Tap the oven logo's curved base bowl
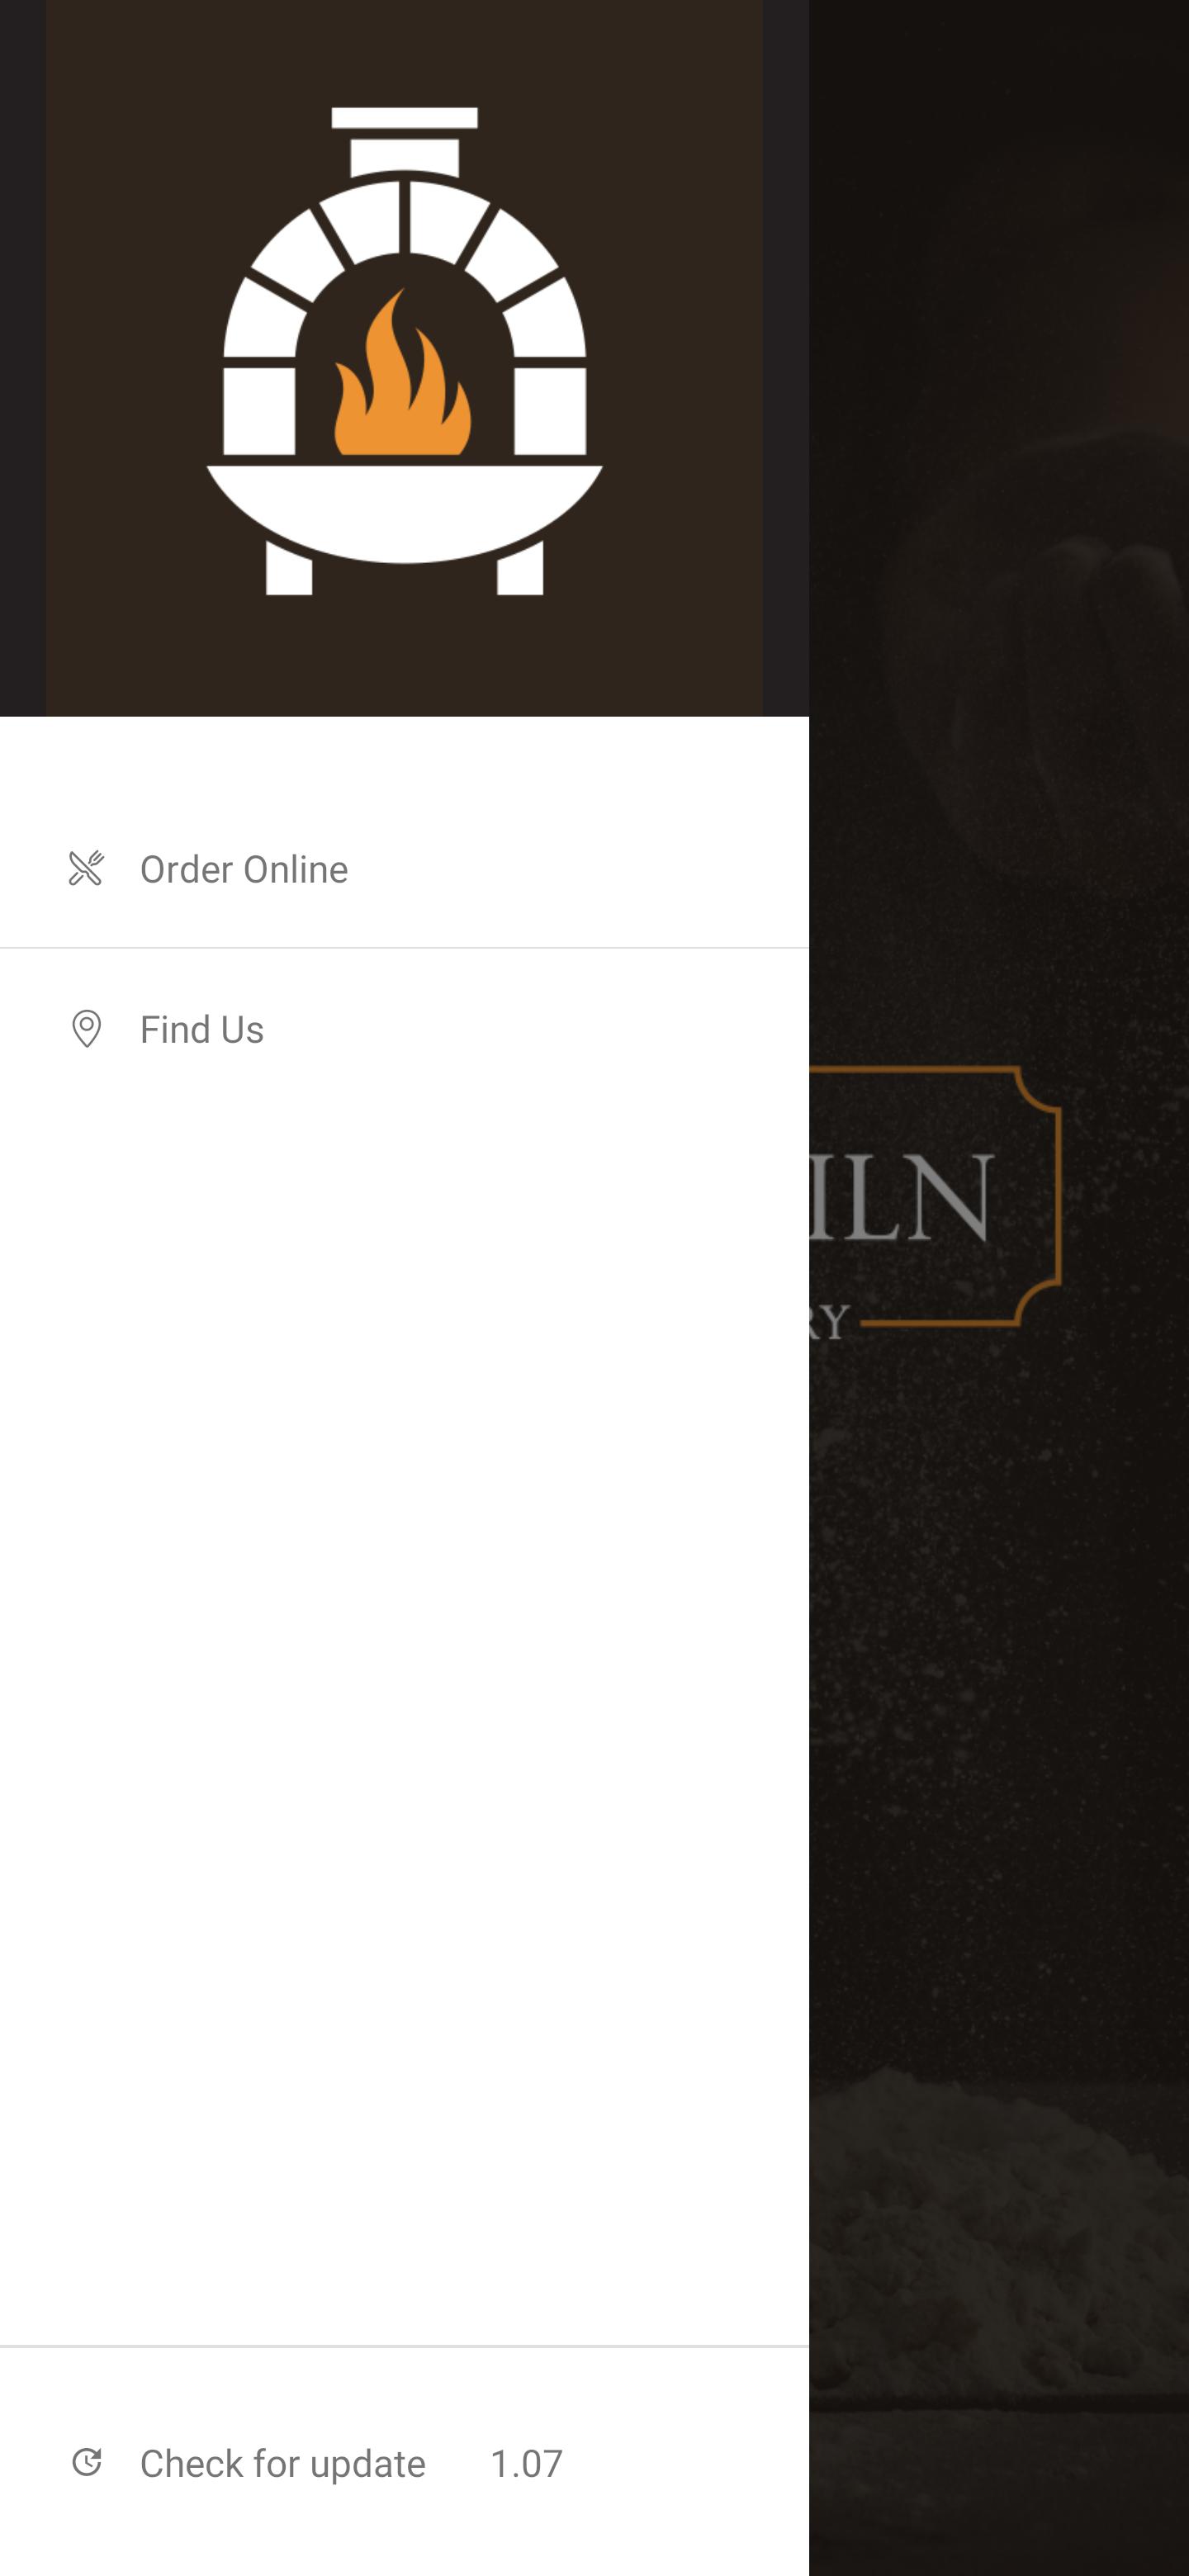Image resolution: width=1189 pixels, height=2576 pixels. [x=404, y=513]
